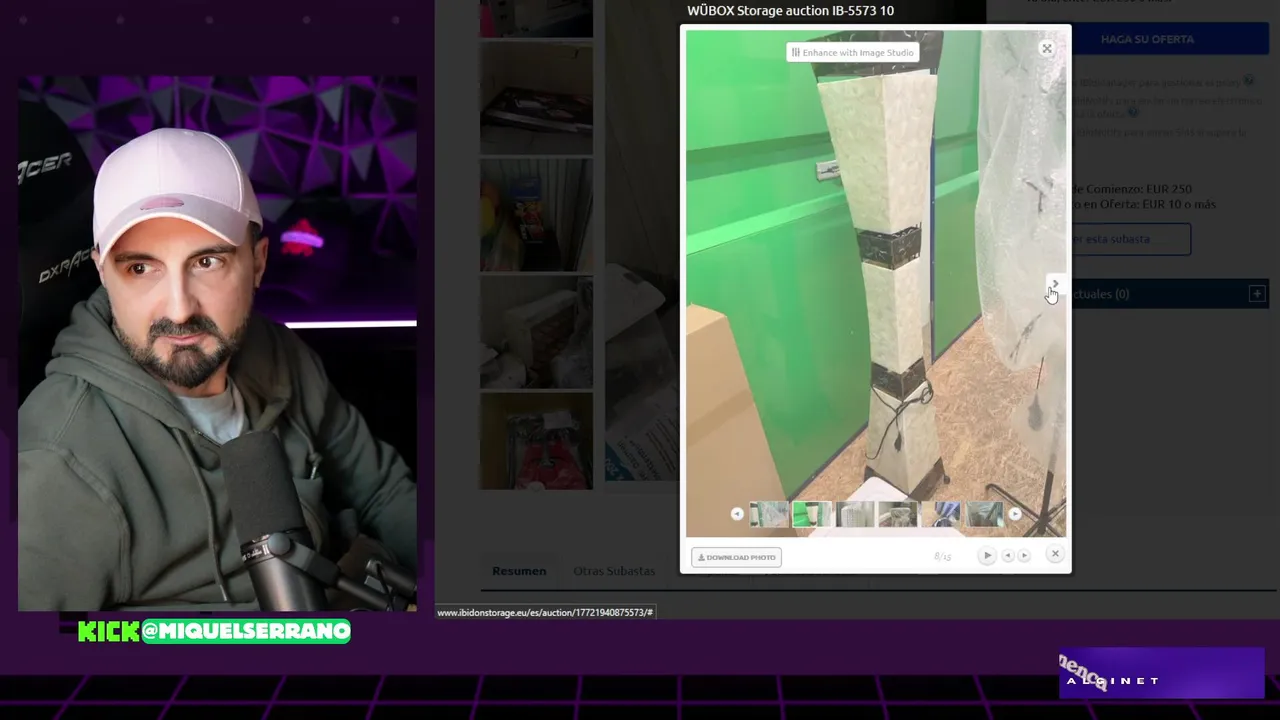This screenshot has width=1280, height=720.
Task: Click the 8/15 photo counter
Action: (x=943, y=556)
